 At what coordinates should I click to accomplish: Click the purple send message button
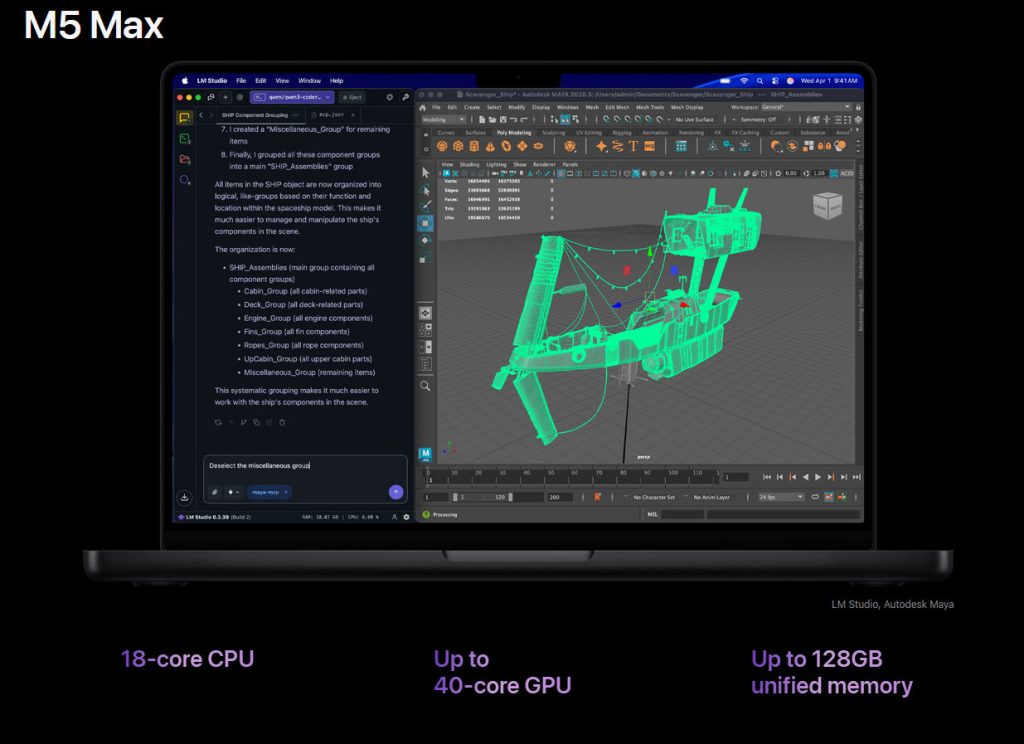click(x=396, y=492)
